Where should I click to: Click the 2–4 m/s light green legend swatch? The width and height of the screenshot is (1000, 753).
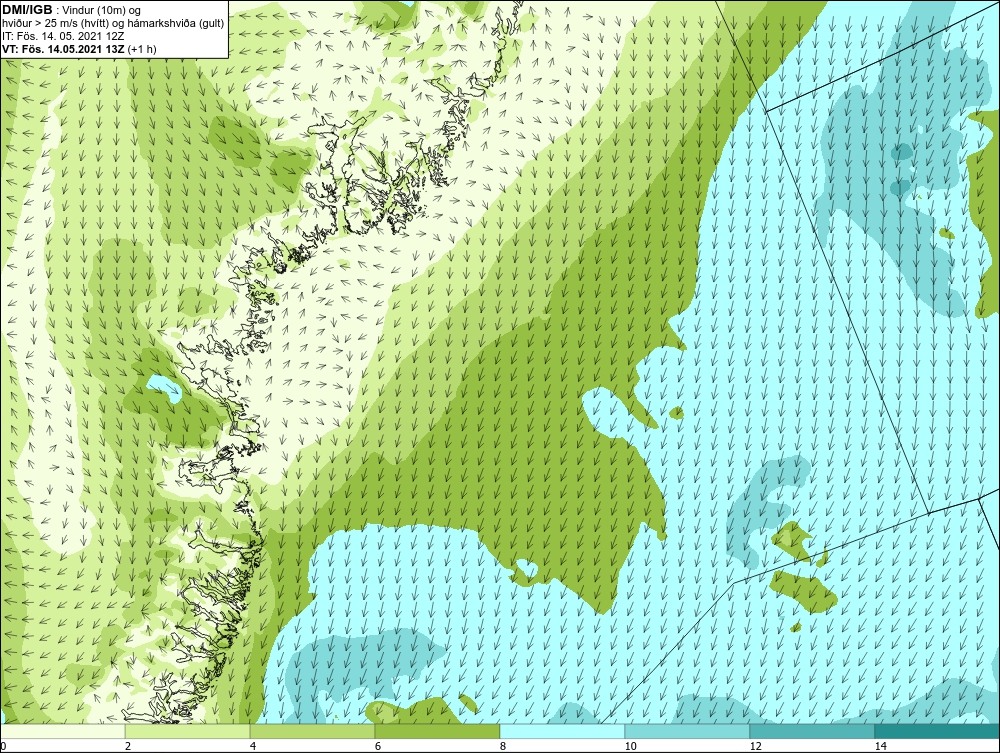click(188, 731)
